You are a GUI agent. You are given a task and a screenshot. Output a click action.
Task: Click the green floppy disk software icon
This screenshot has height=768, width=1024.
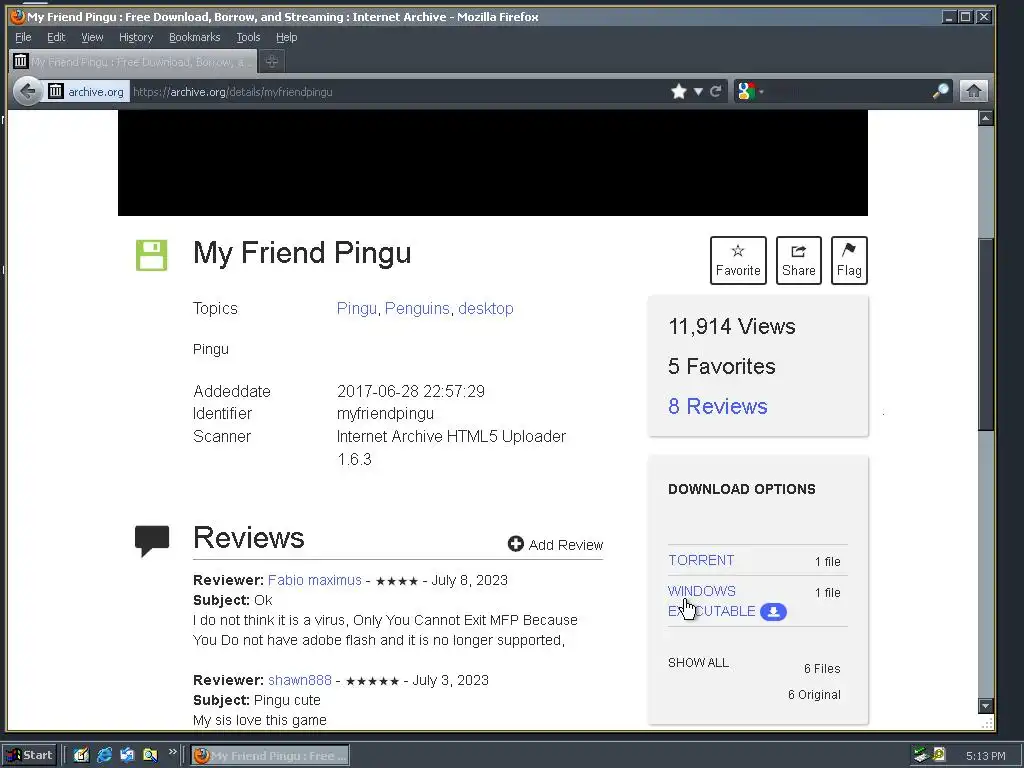coord(152,255)
